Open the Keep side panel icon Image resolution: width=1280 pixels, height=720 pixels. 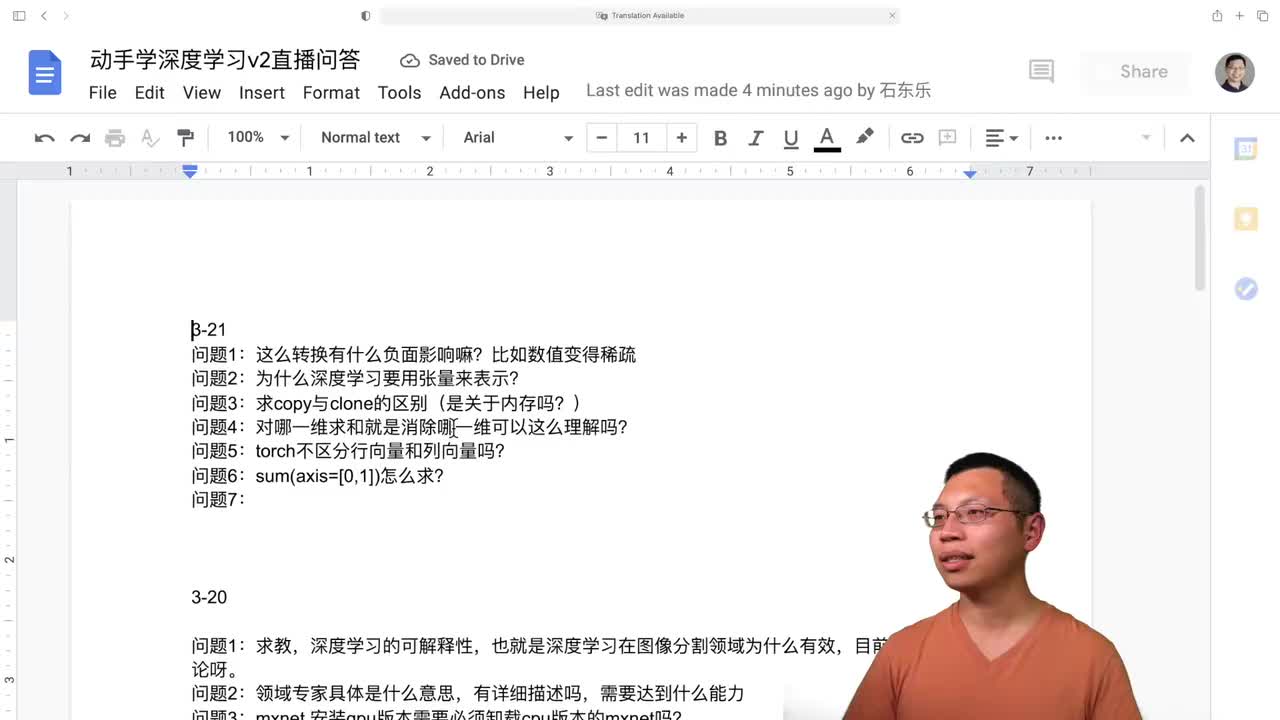1245,219
